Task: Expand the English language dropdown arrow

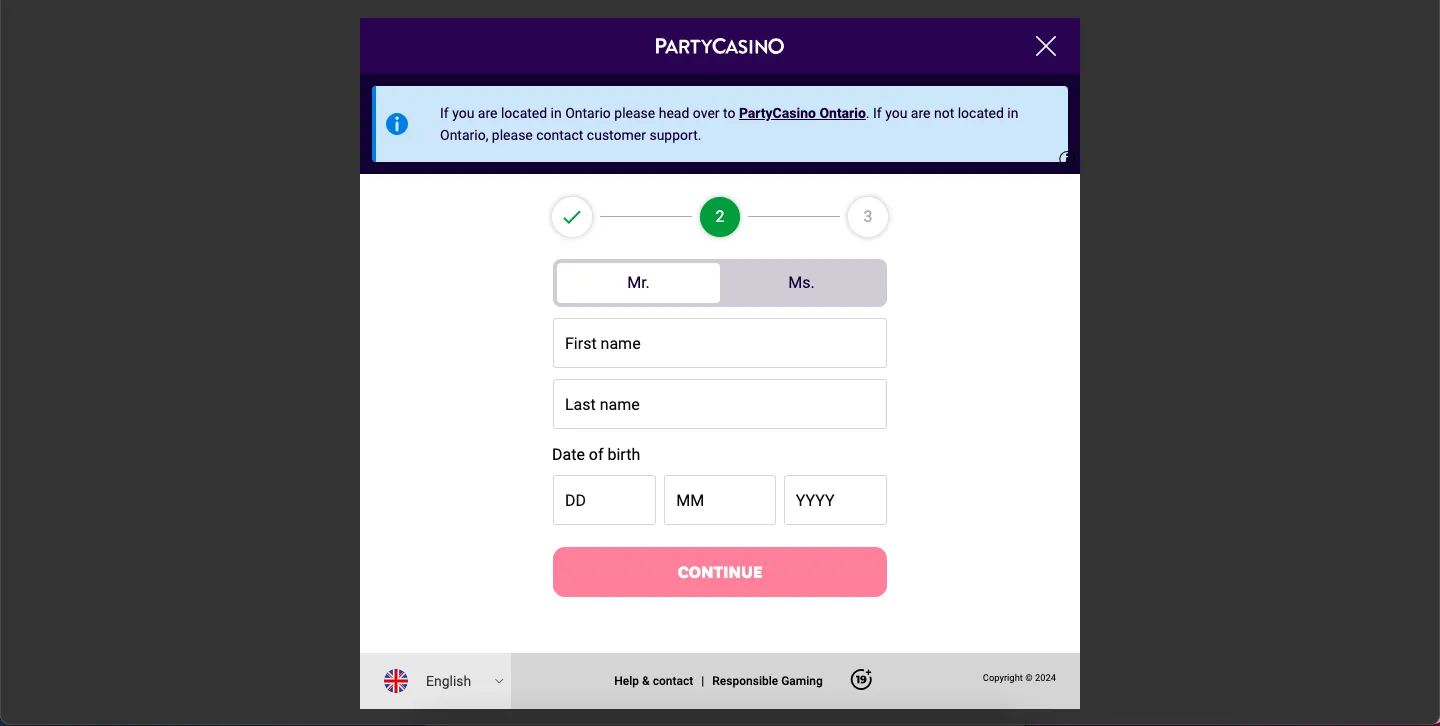Action: 499,681
